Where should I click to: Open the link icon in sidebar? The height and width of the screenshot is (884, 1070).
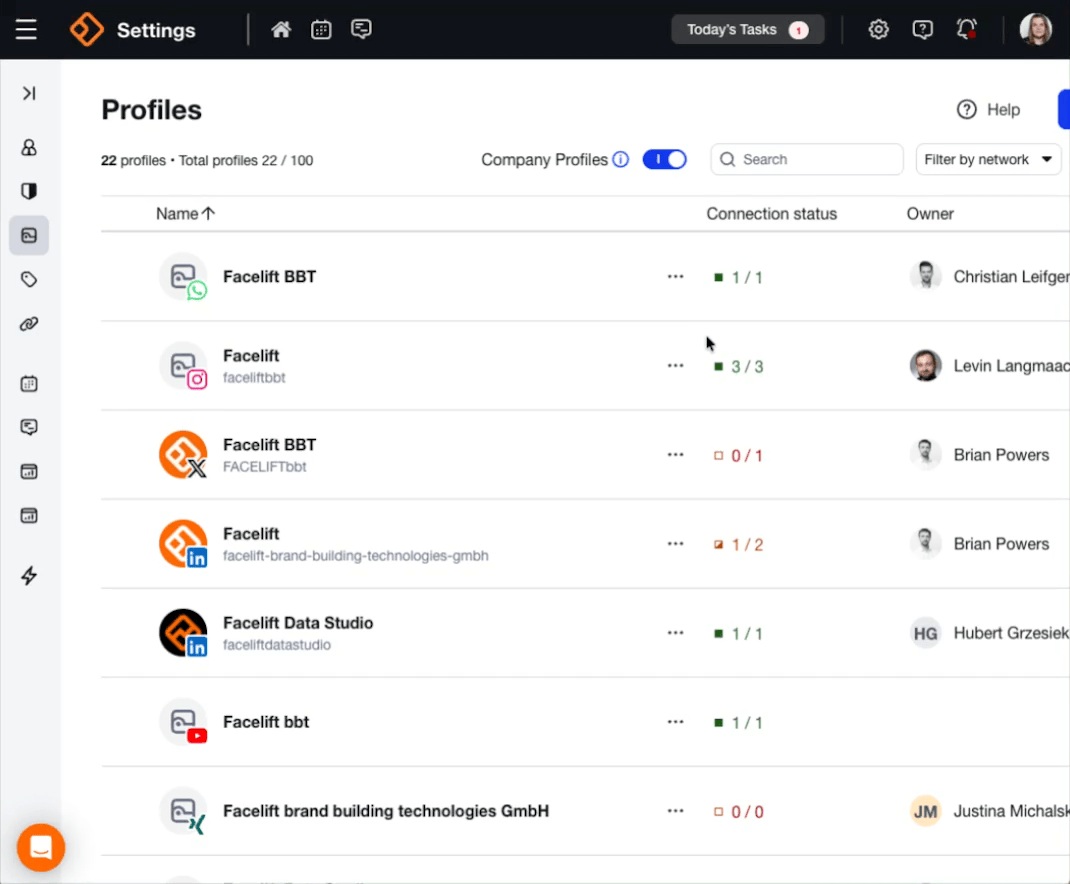pyautogui.click(x=29, y=324)
